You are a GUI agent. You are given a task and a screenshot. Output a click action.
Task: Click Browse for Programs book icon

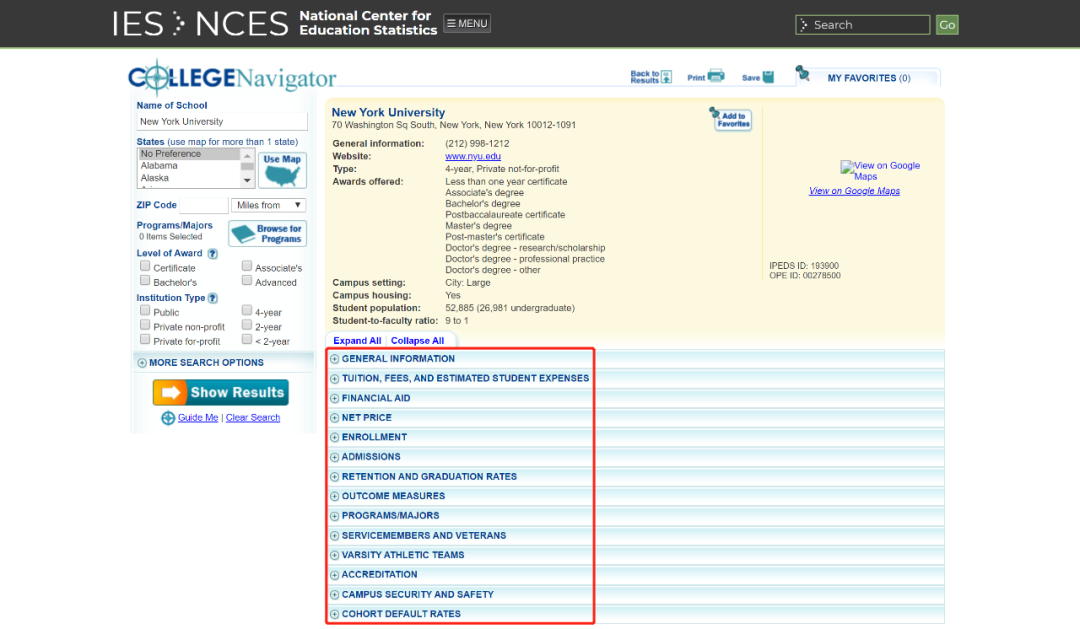[x=267, y=234]
